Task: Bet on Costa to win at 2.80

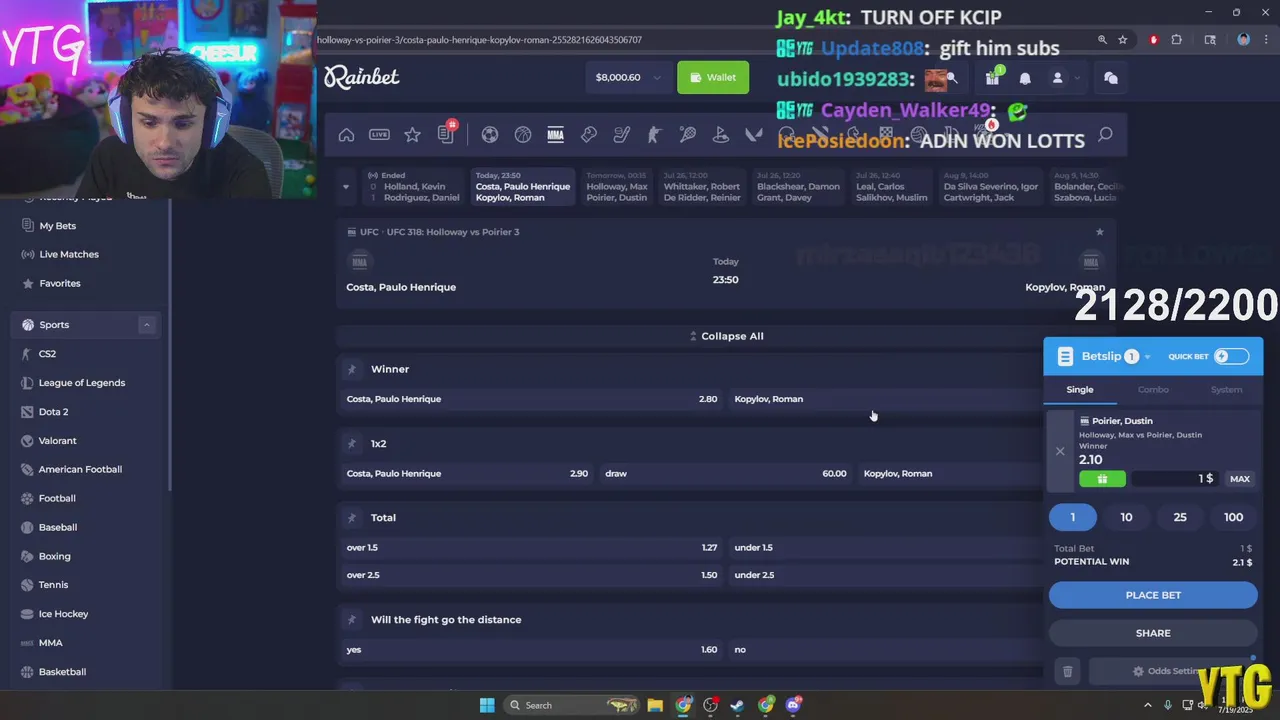Action: [531, 399]
